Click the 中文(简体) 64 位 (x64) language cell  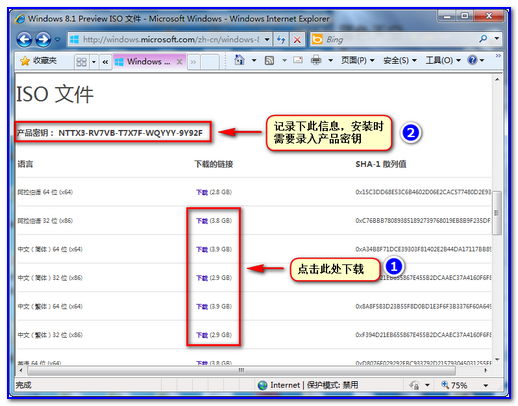point(50,249)
